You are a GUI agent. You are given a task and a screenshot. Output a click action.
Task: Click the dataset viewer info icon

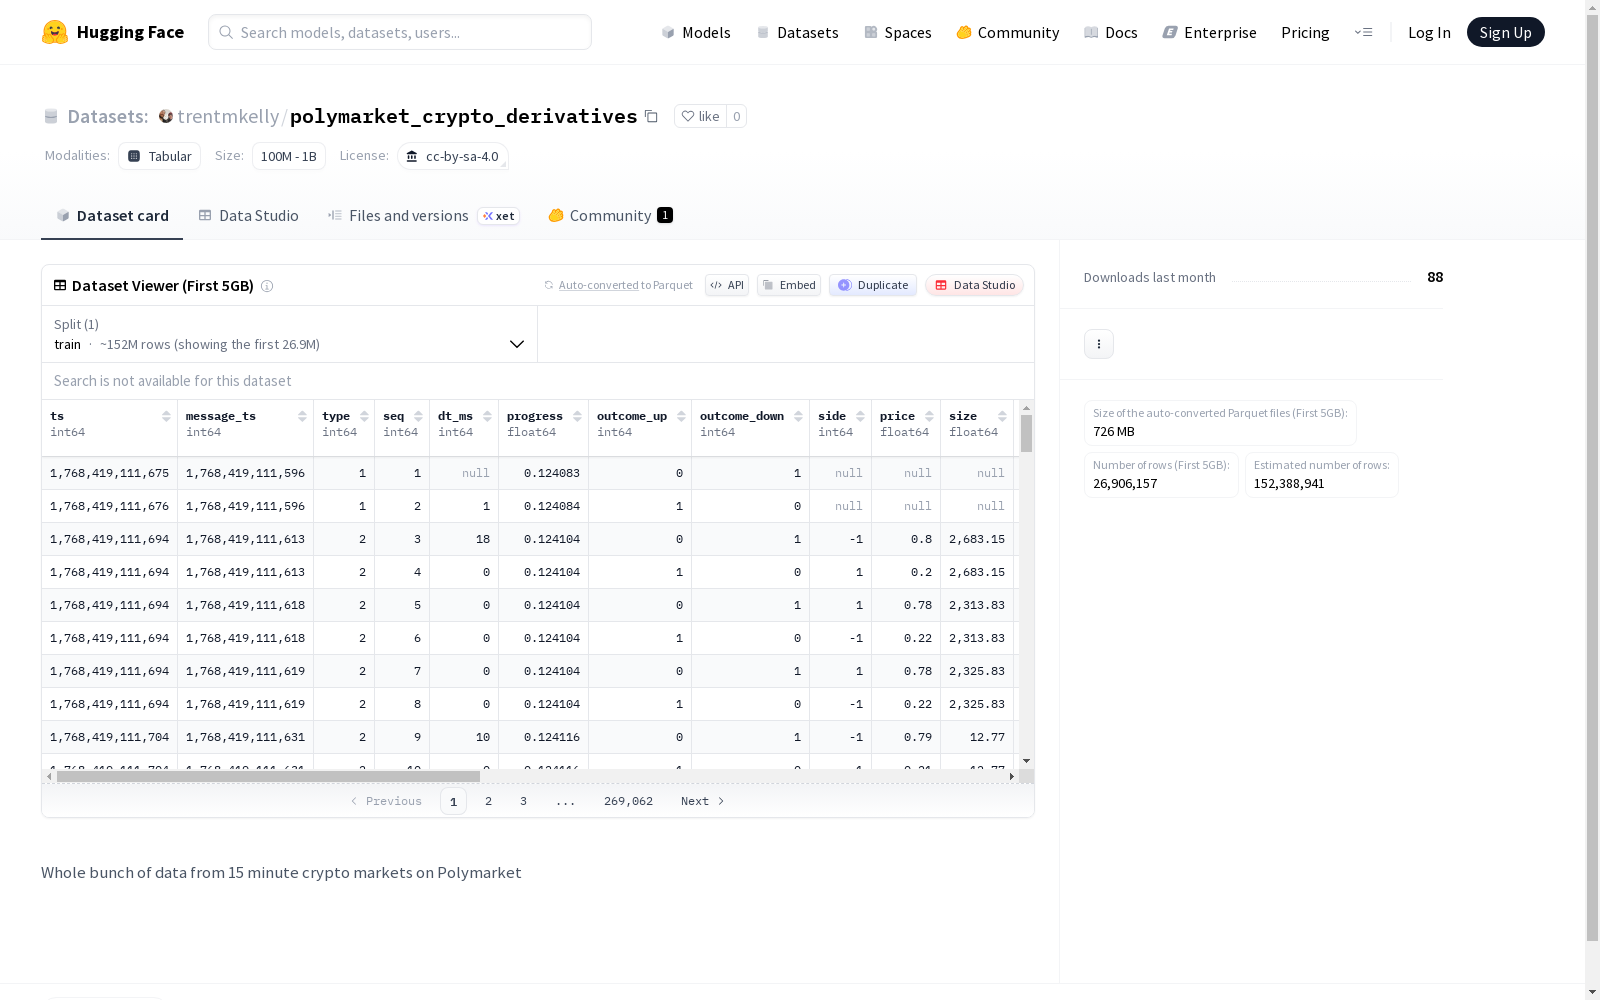pos(267,286)
